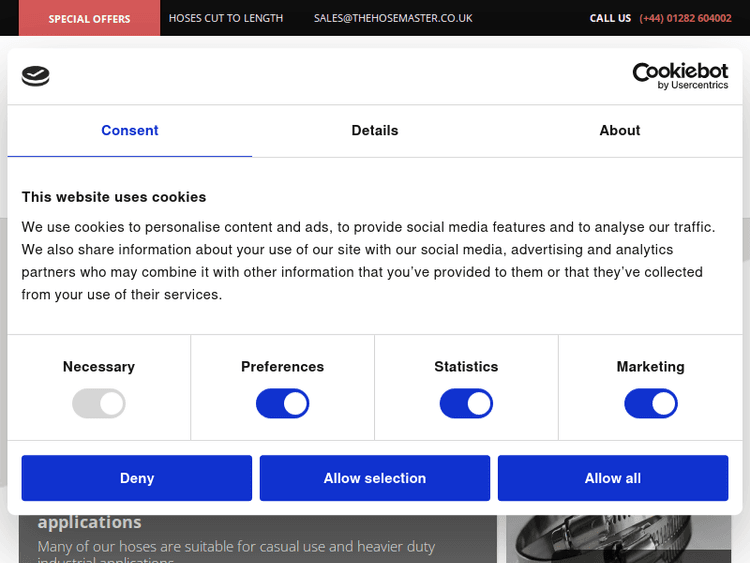This screenshot has width=750, height=563.
Task: Accept cookies with Allow all button
Action: (x=612, y=478)
